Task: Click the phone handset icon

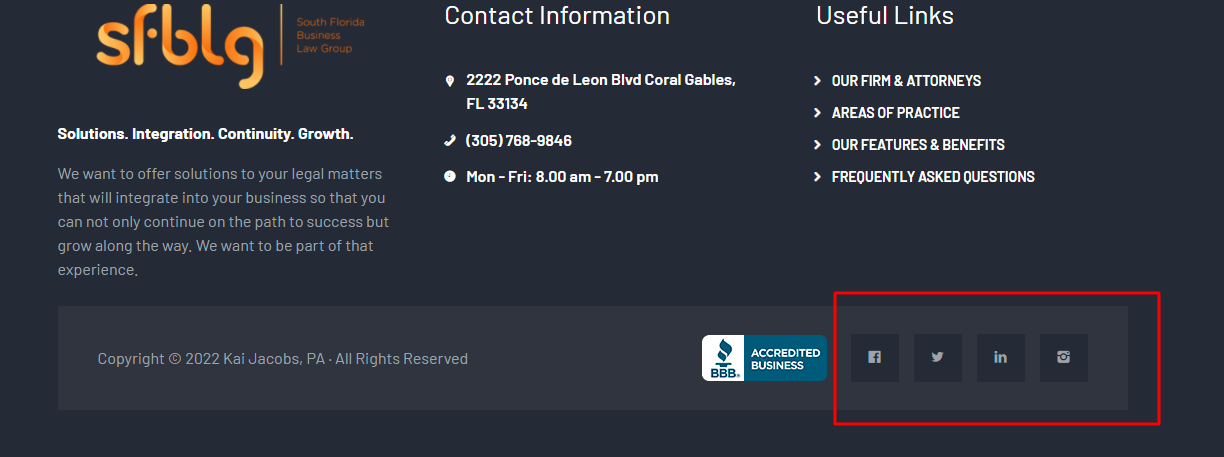Action: [x=450, y=140]
